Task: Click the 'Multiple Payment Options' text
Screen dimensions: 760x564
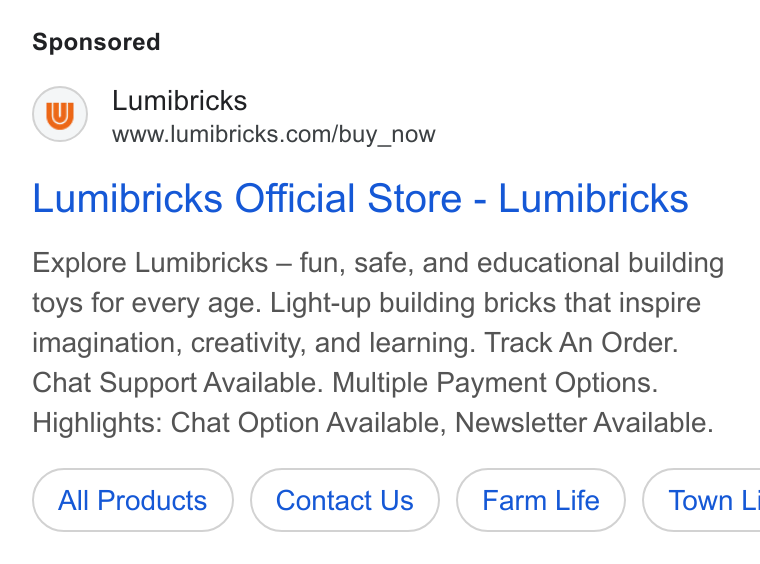Action: click(495, 383)
